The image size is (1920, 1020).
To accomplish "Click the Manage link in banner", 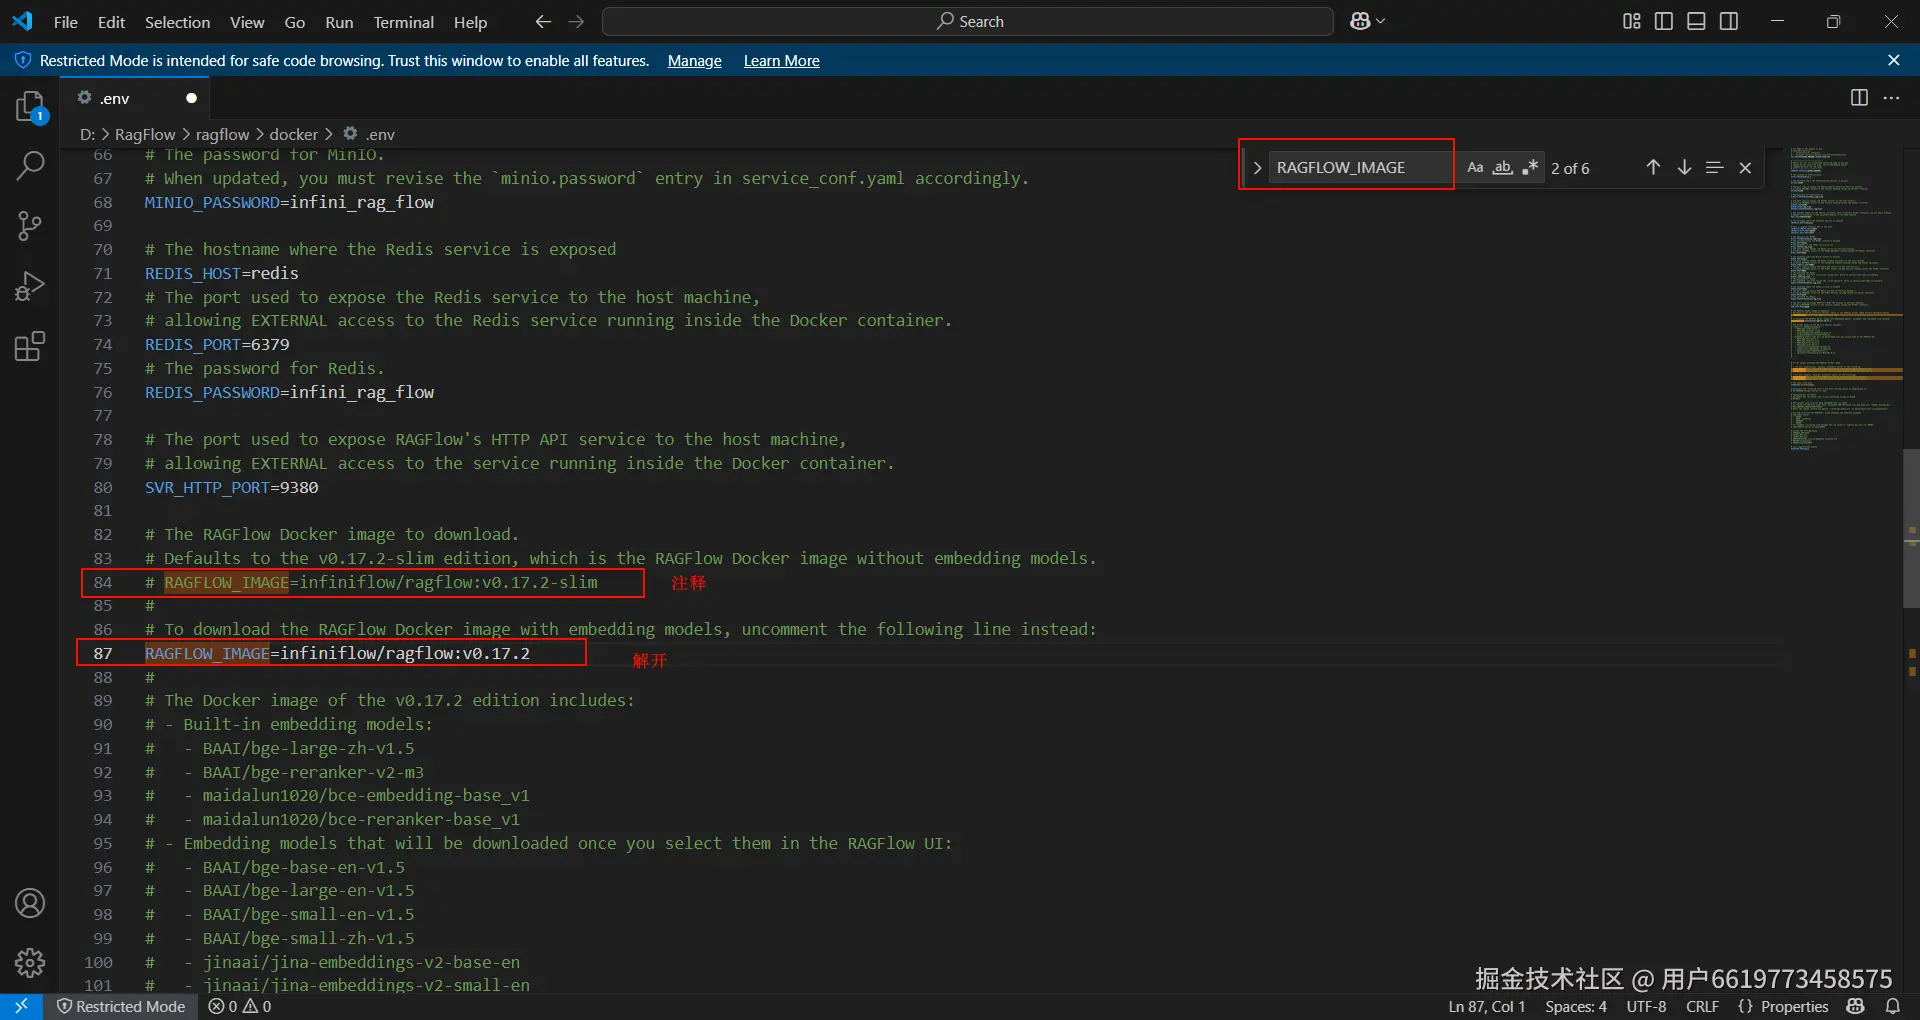I will click(x=695, y=61).
